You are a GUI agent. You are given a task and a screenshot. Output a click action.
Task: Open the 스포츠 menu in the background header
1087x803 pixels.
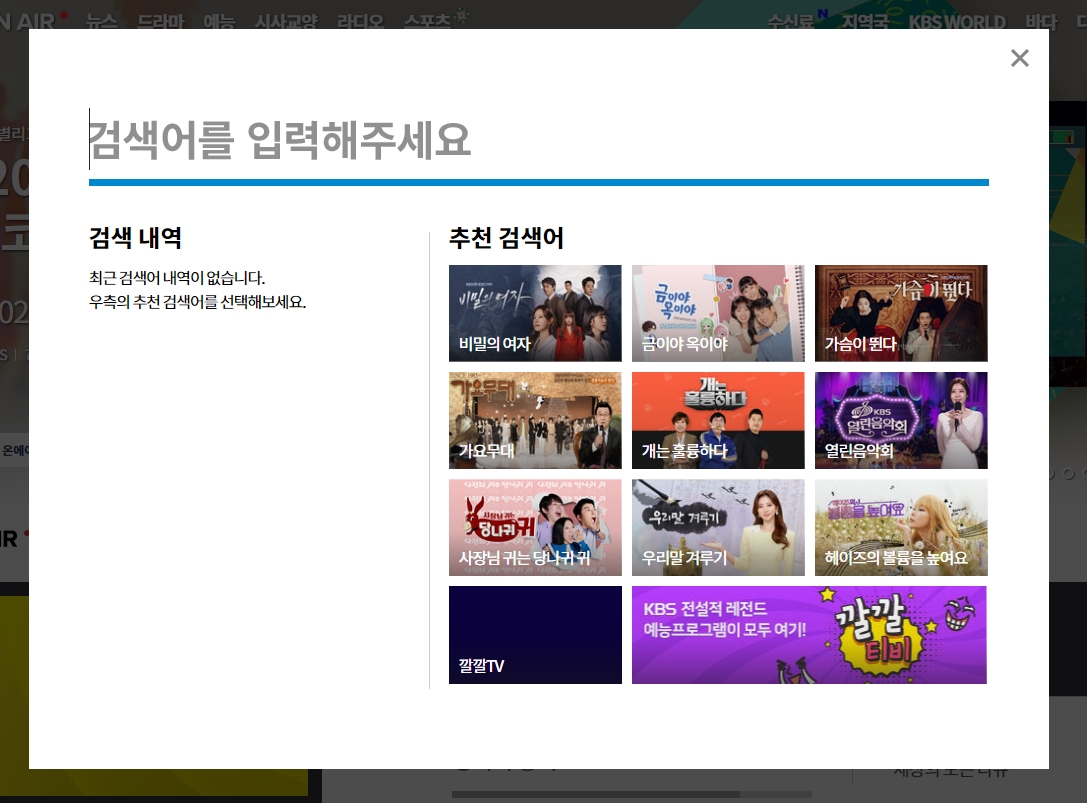tap(428, 21)
